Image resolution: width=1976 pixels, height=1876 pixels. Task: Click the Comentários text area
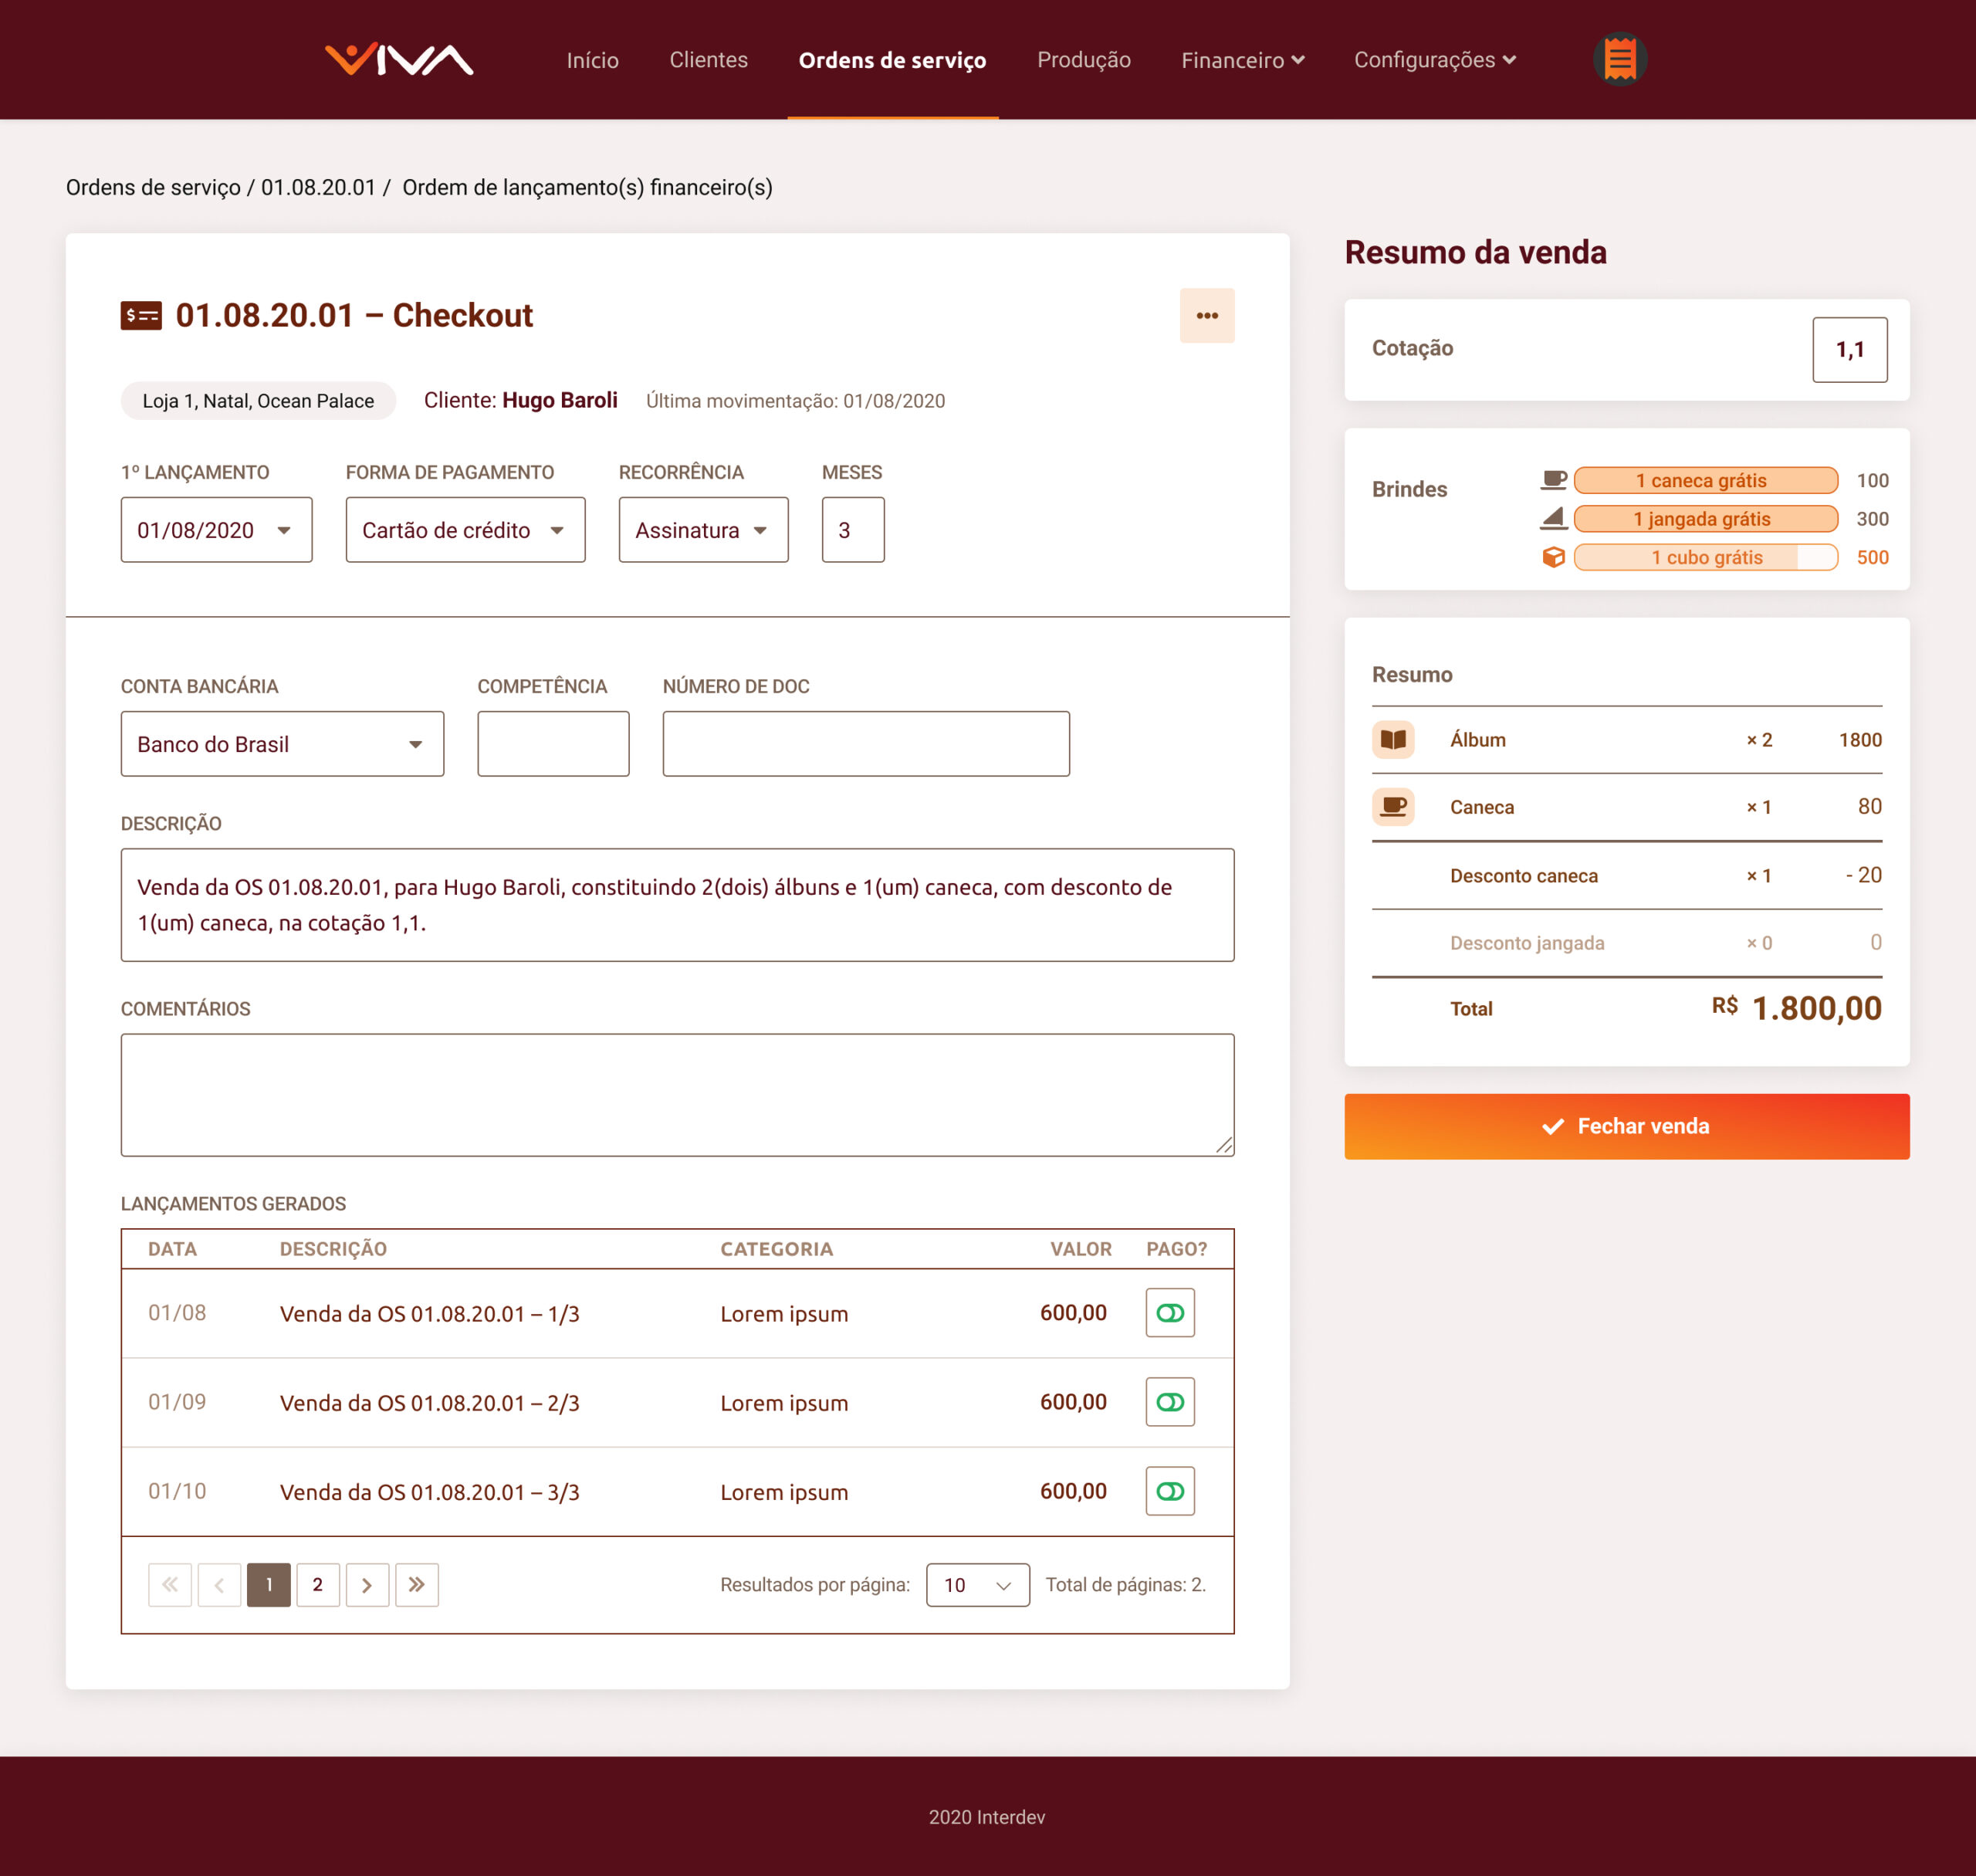tap(678, 1095)
